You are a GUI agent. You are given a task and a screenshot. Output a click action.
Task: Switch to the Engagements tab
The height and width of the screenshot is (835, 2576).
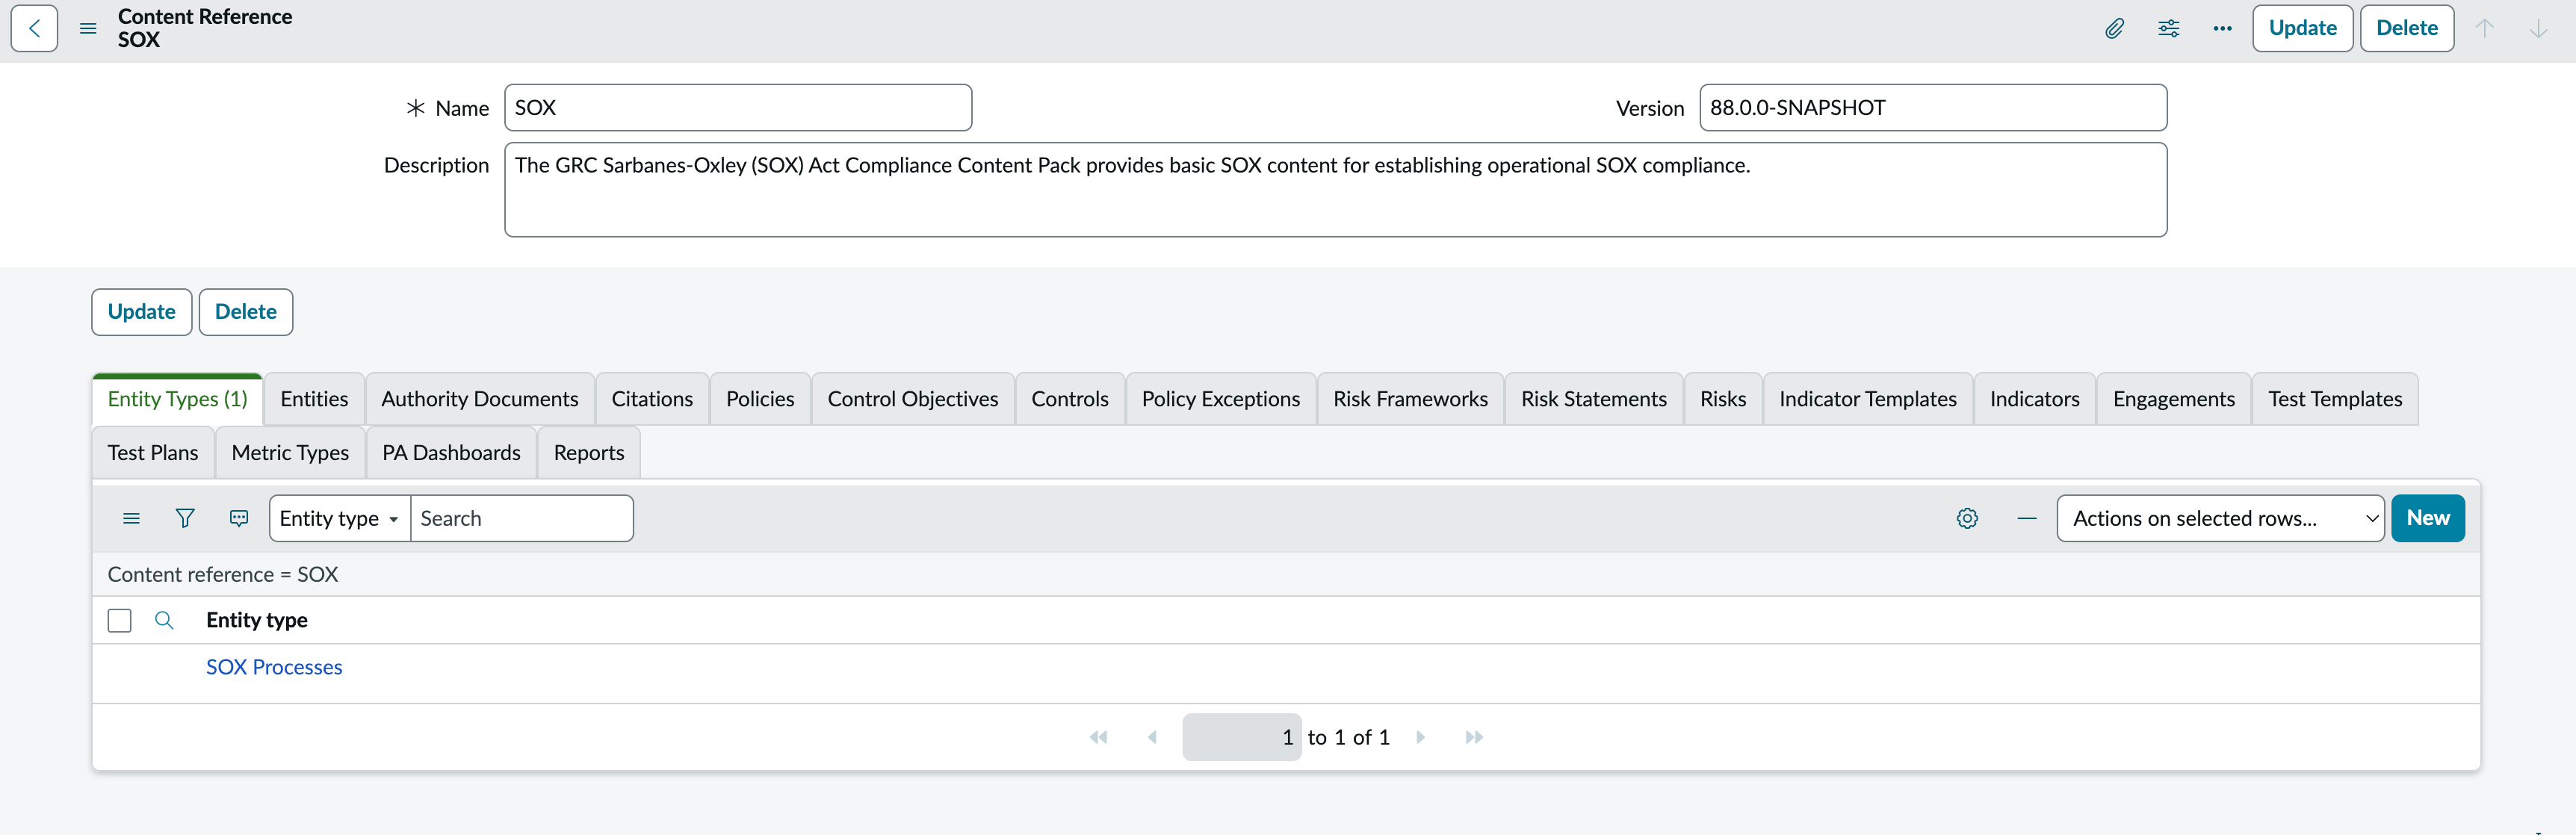coord(2173,399)
